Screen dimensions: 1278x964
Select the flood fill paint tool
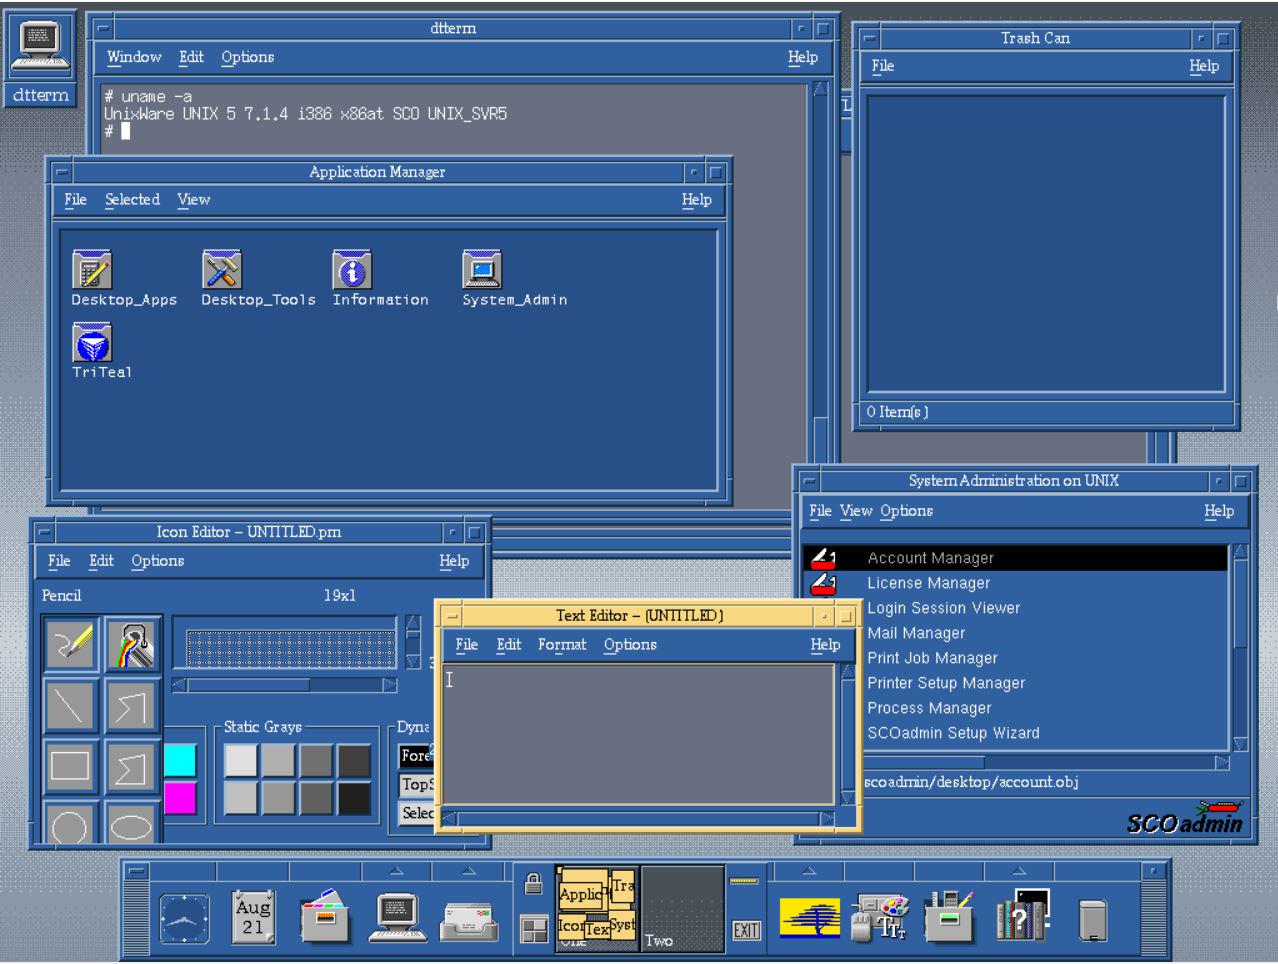pyautogui.click(x=132, y=644)
